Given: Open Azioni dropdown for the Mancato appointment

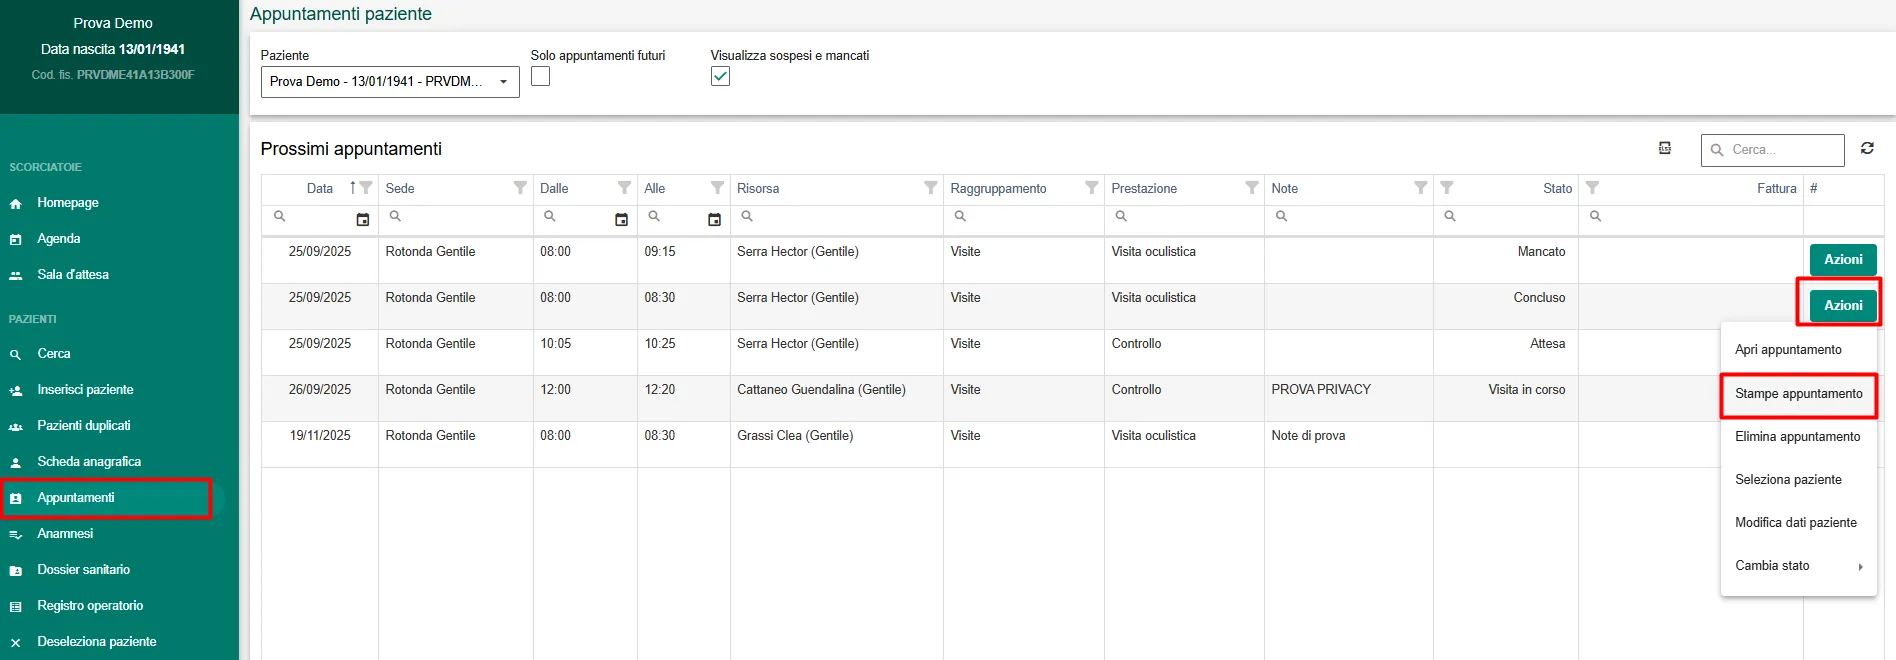Looking at the screenshot, I should (1842, 260).
